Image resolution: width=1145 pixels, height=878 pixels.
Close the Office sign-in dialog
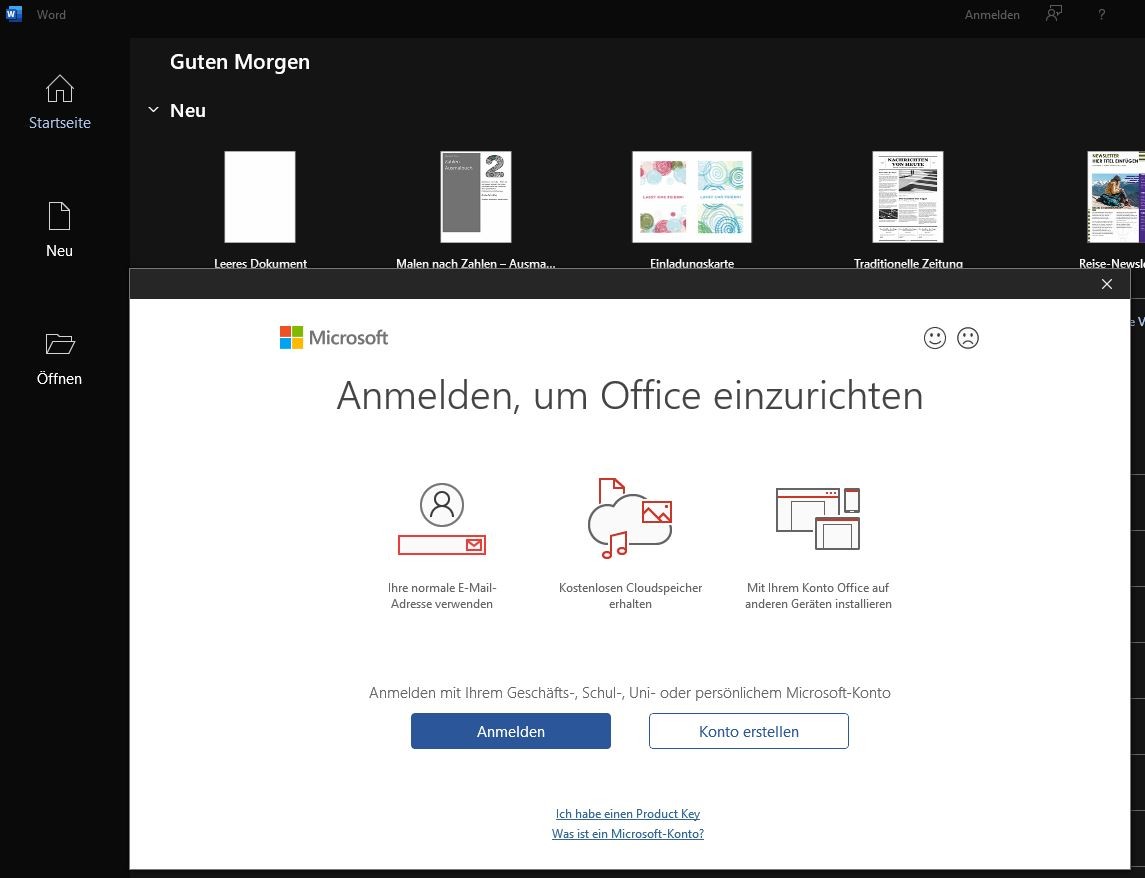tap(1107, 284)
